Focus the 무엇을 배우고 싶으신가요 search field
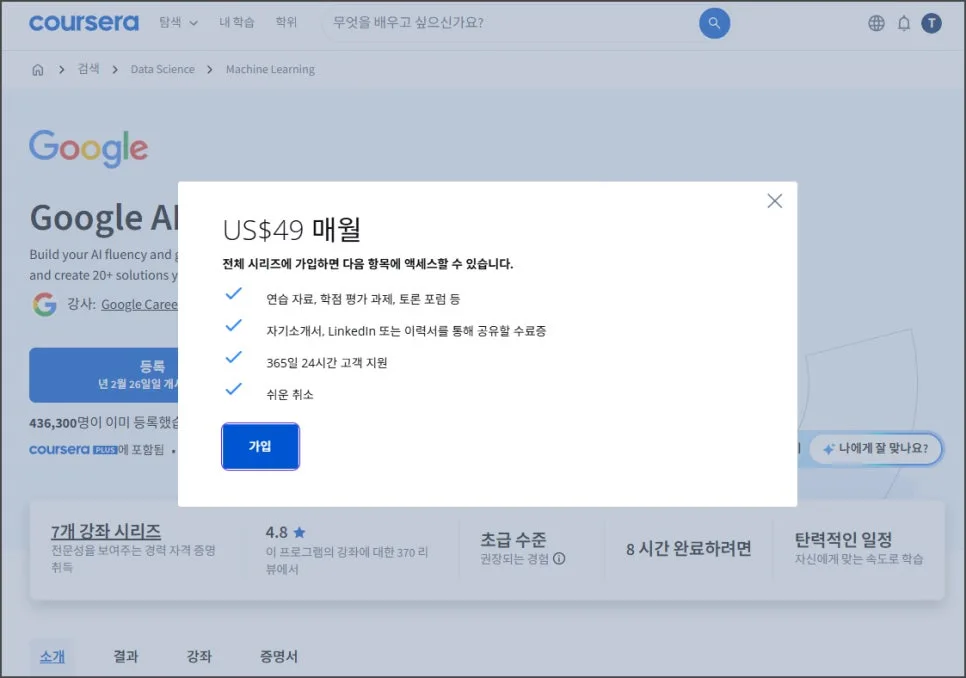 click(x=509, y=23)
